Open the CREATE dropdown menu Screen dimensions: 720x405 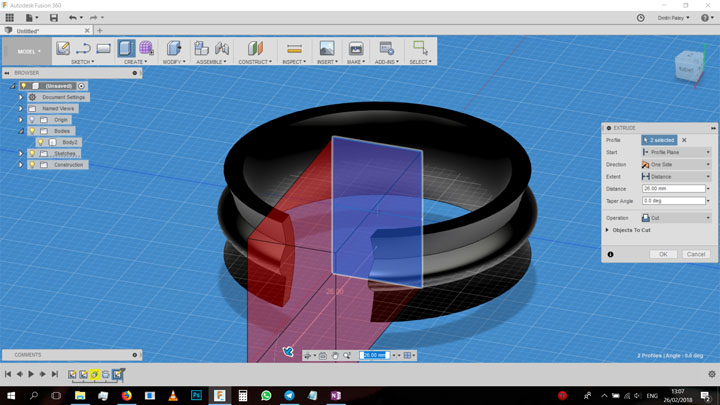(x=135, y=62)
